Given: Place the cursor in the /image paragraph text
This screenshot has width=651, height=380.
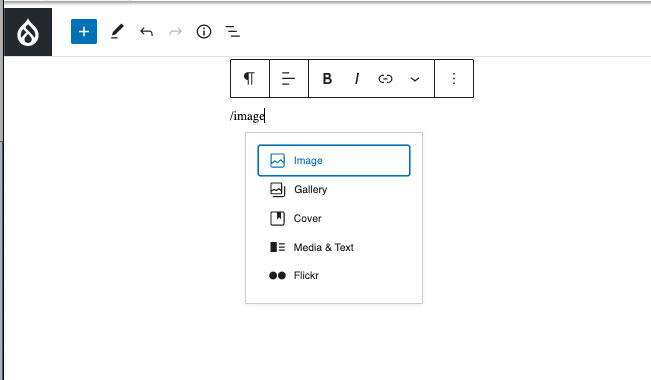Looking at the screenshot, I should 247,116.
